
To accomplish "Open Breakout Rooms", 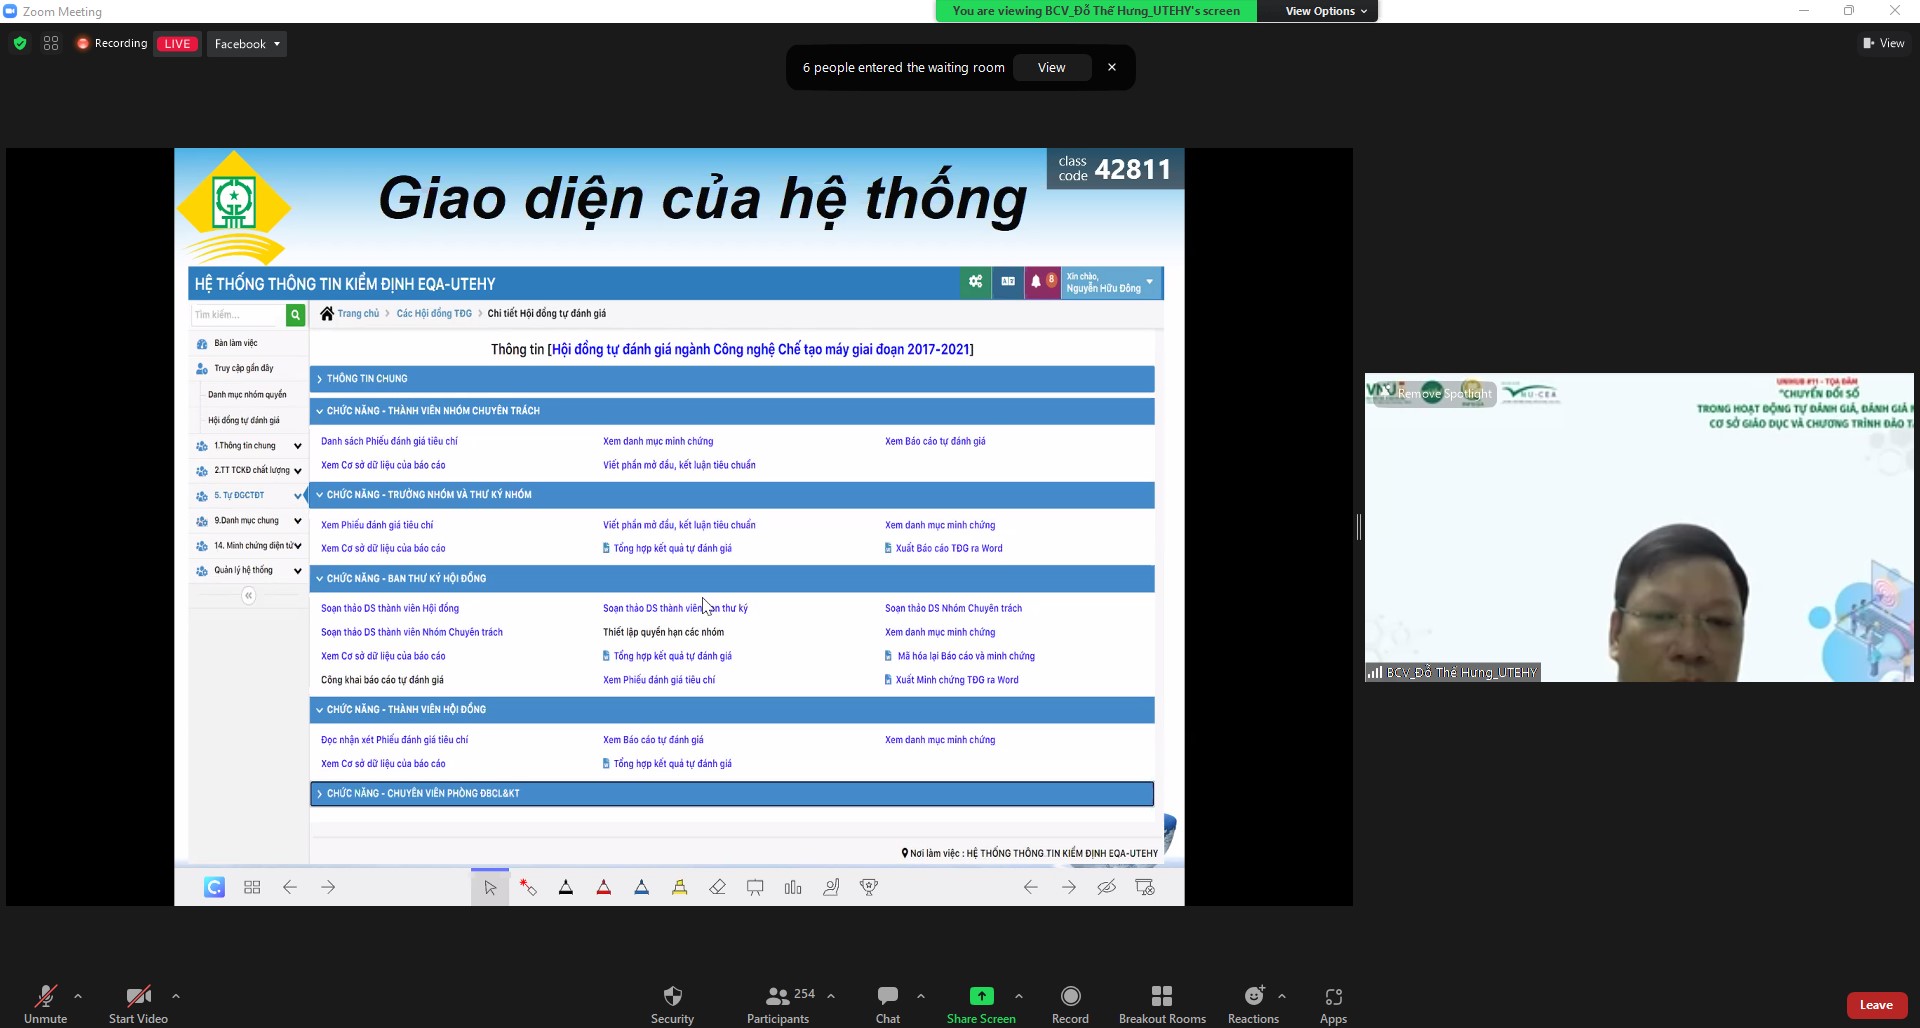I will [x=1161, y=996].
